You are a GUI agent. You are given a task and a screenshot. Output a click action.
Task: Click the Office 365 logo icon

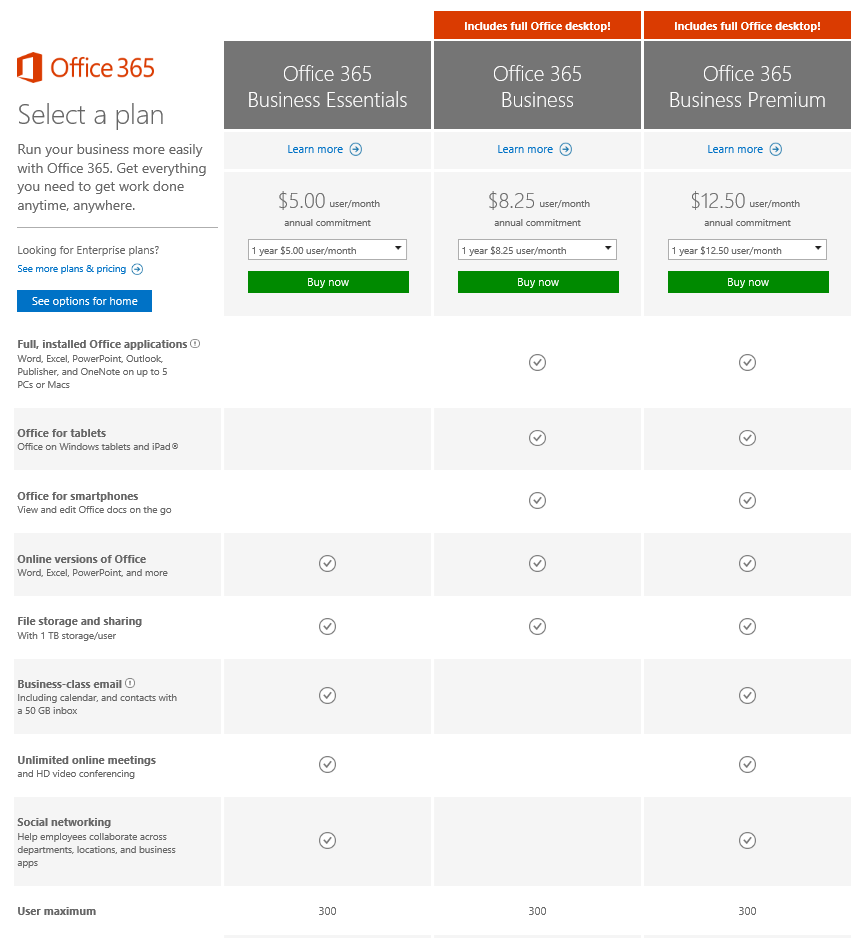30,68
